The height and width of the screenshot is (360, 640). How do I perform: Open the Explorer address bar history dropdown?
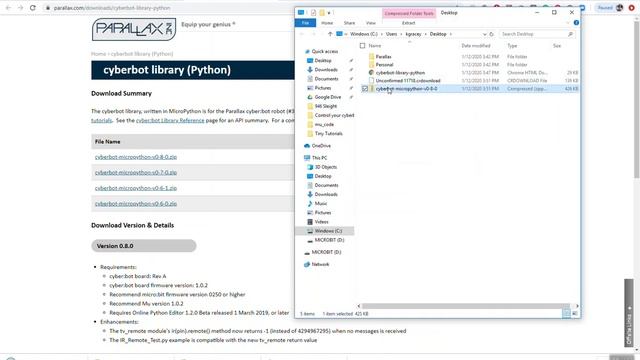click(484, 34)
